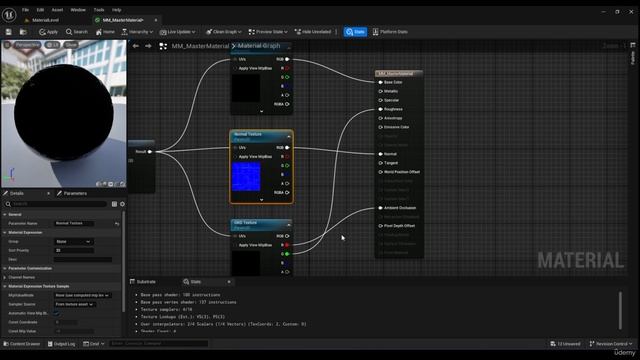Collapse the Material Expression section

pyautogui.click(x=5, y=232)
